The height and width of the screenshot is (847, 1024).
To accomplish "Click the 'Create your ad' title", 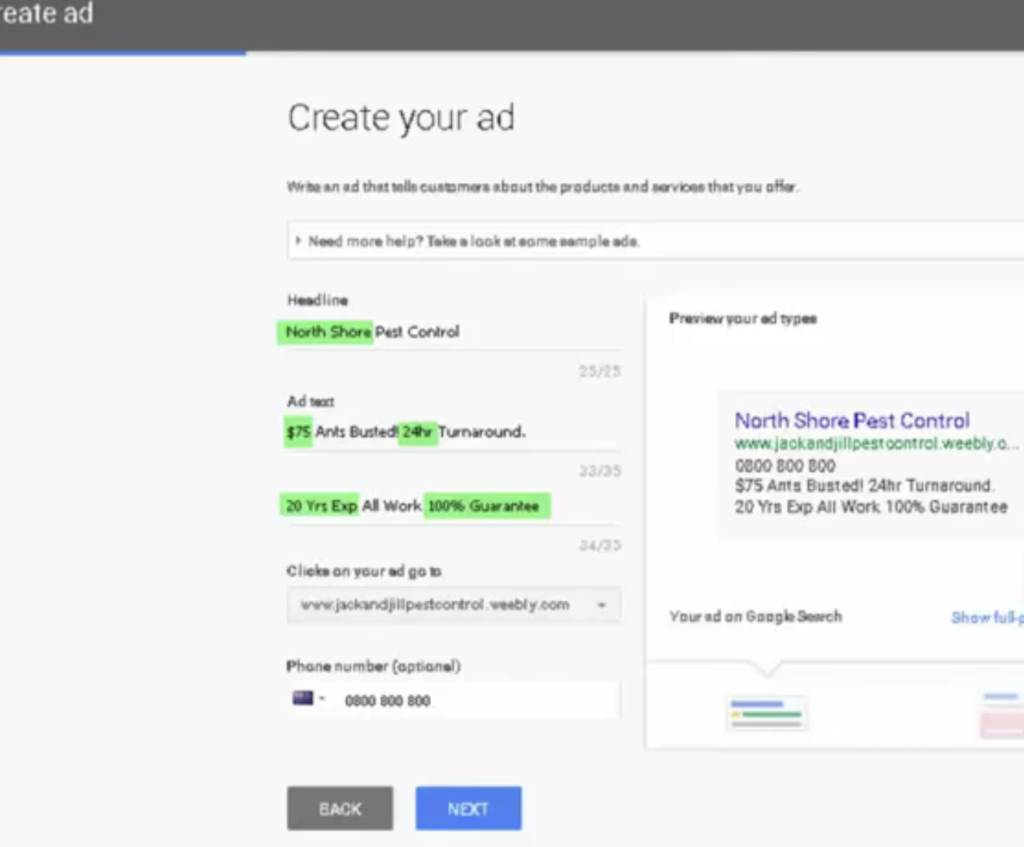I will [401, 118].
